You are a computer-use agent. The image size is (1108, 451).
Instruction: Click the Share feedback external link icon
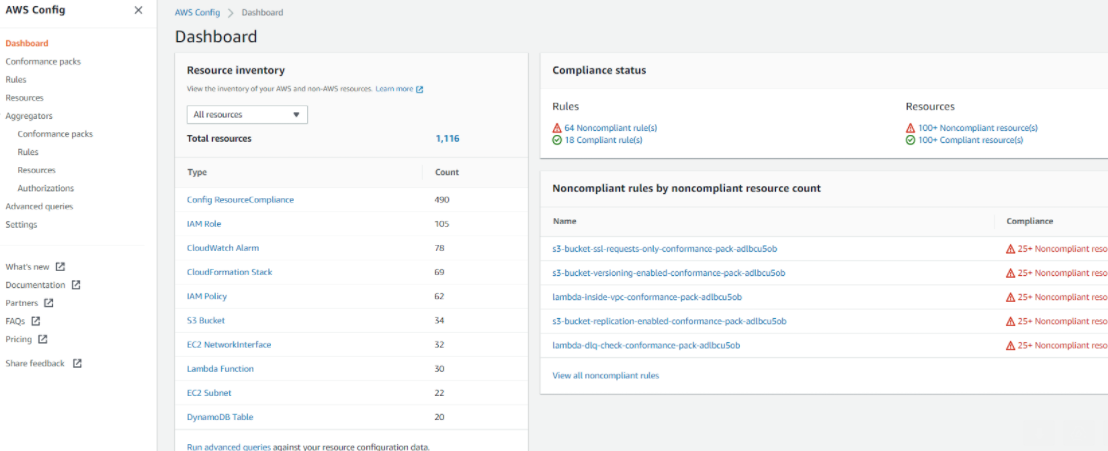click(78, 363)
